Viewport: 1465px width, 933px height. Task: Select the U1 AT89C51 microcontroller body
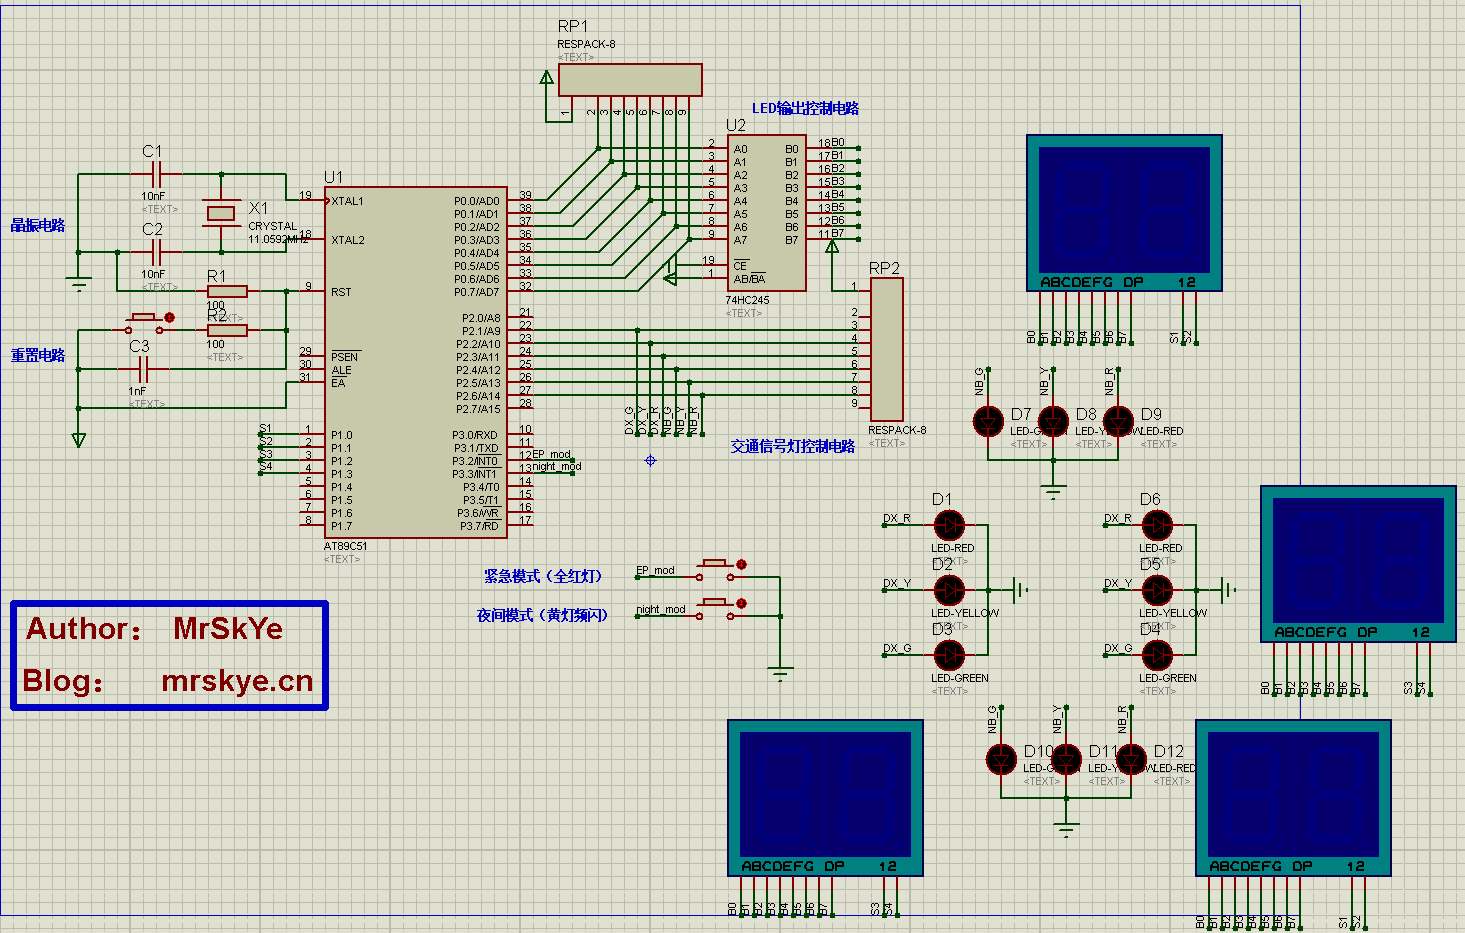415,362
